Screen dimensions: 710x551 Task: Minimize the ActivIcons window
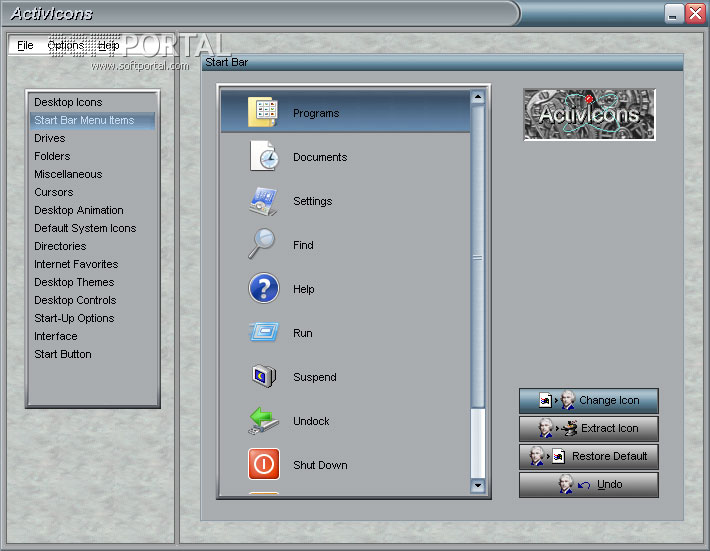coord(673,14)
